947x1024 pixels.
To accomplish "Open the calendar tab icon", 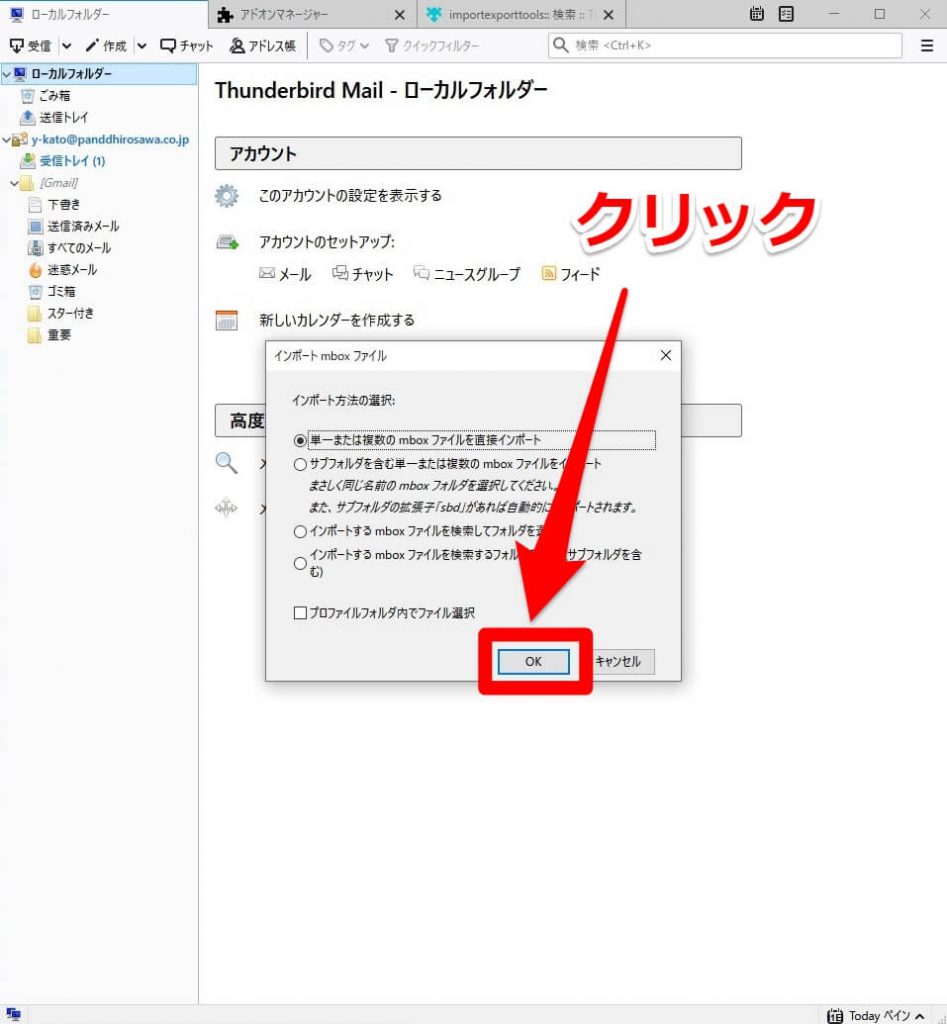I will pos(757,14).
